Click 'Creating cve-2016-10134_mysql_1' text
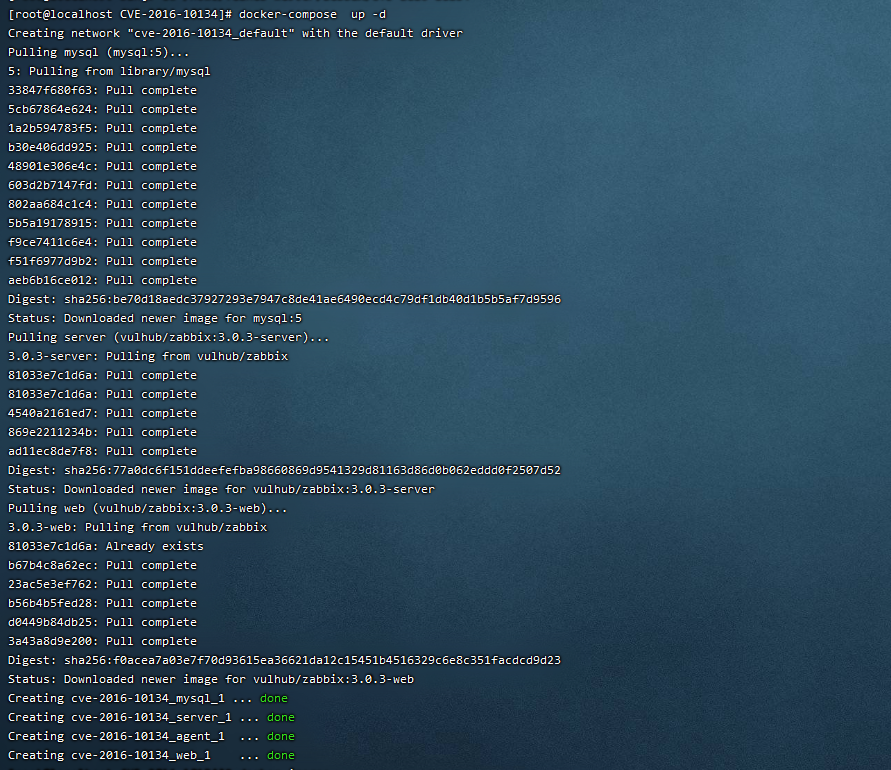The height and width of the screenshot is (770, 891). pyautogui.click(x=116, y=698)
